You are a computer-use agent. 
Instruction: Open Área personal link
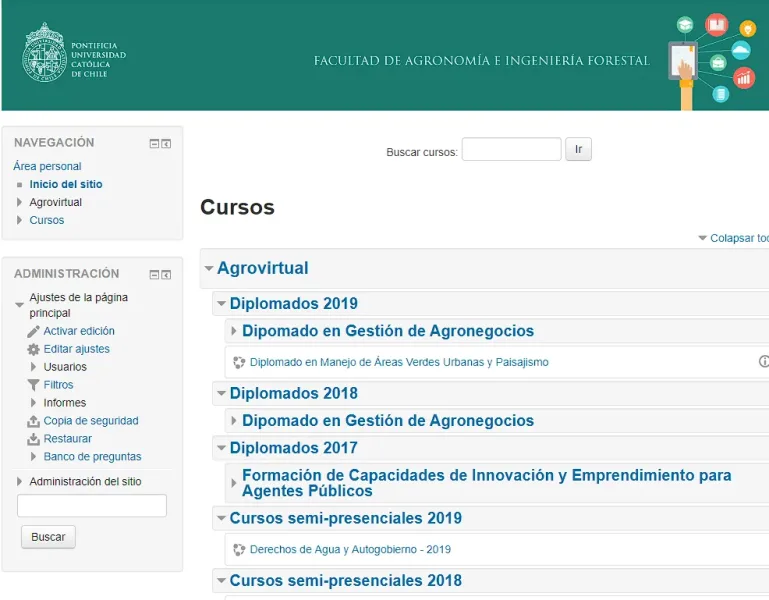tap(47, 166)
